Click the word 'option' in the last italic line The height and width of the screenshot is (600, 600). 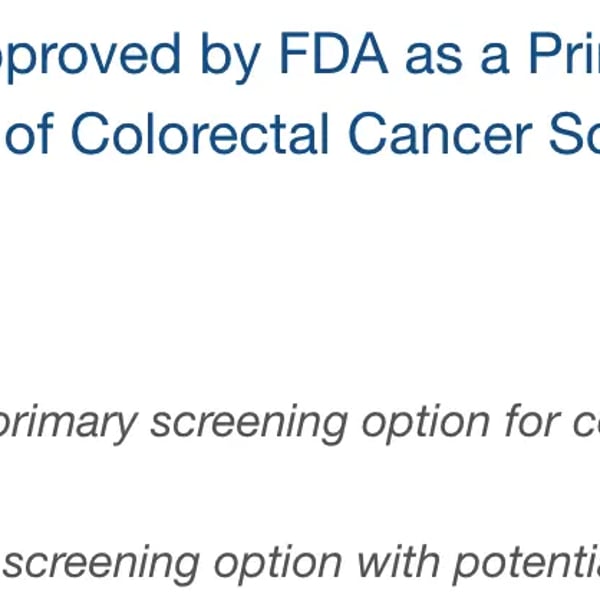coord(278,564)
